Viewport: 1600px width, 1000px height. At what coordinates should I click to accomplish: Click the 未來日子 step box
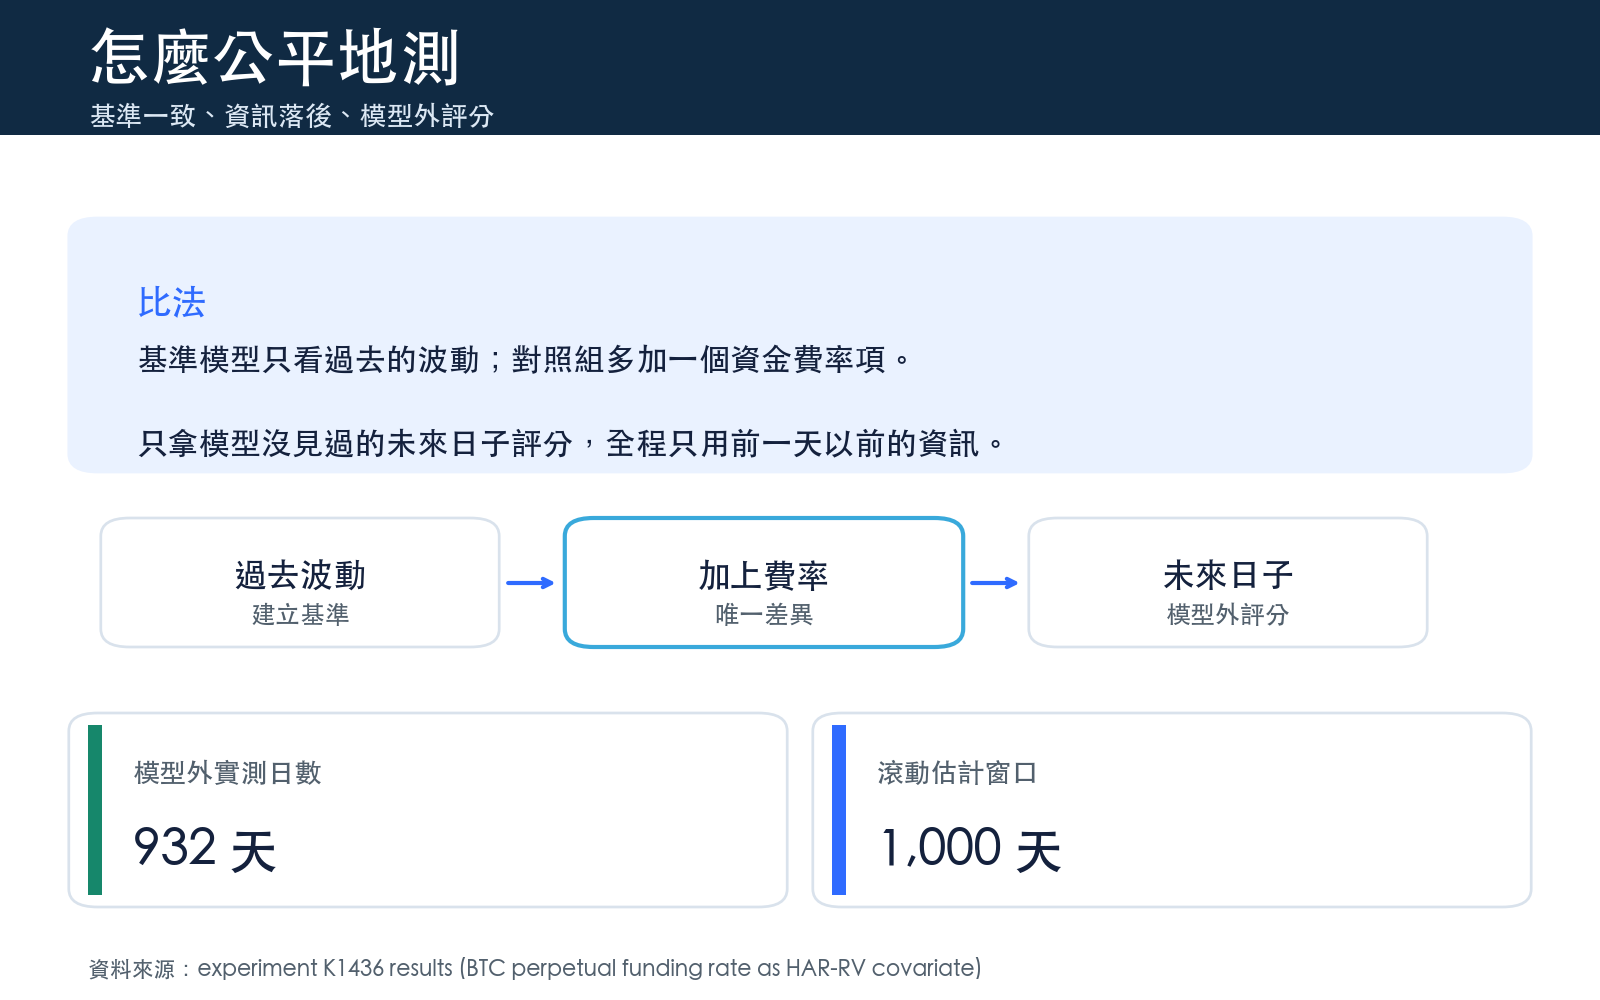1228,582
